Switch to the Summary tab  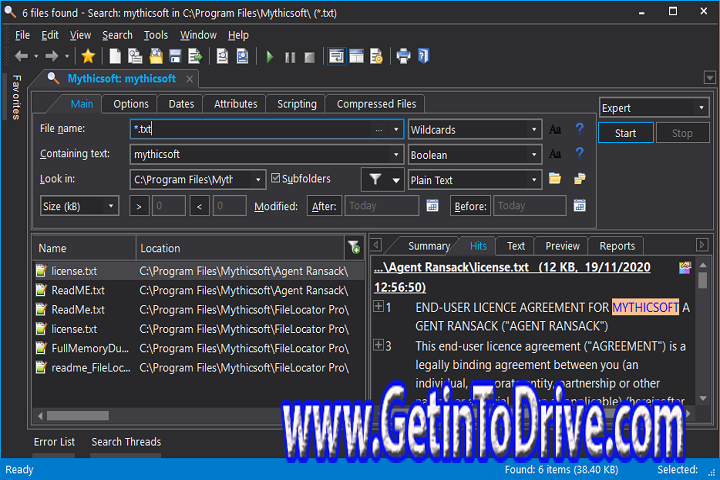(x=429, y=246)
